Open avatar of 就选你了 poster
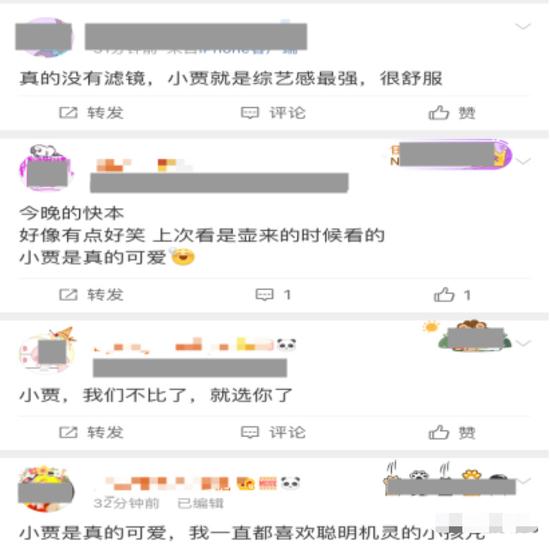The width and height of the screenshot is (550, 545). click(x=47, y=350)
